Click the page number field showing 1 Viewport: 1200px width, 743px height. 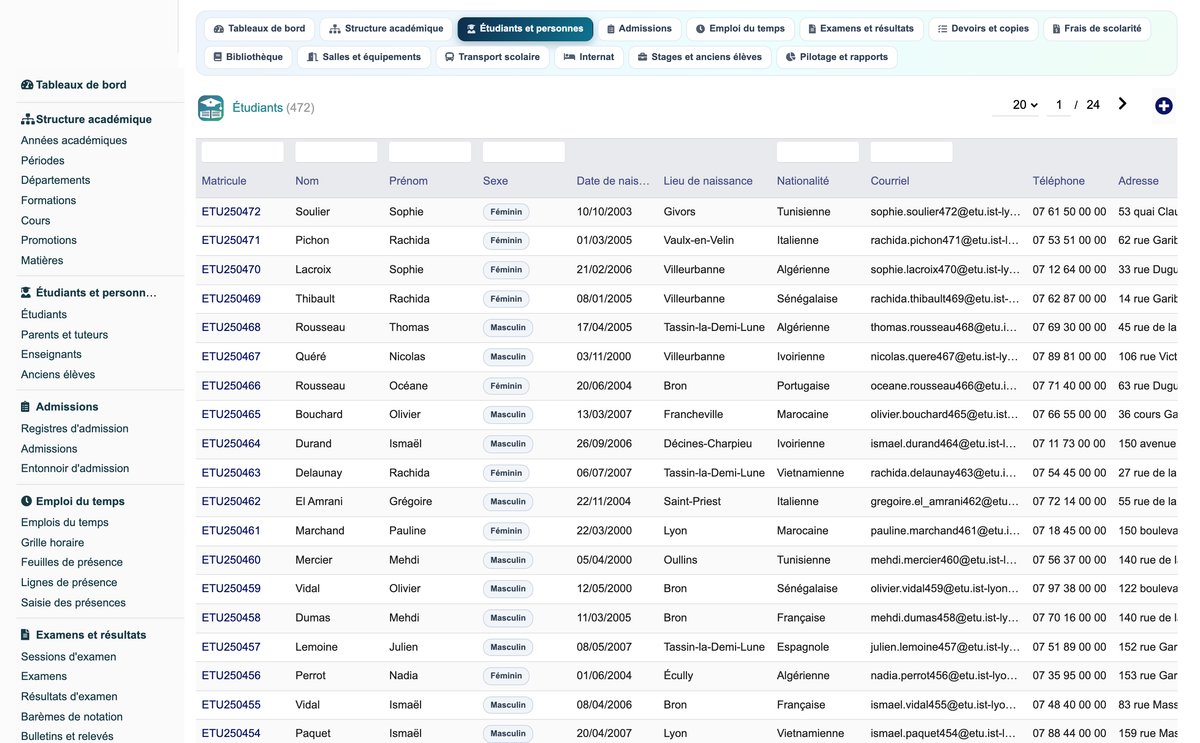tap(1059, 105)
